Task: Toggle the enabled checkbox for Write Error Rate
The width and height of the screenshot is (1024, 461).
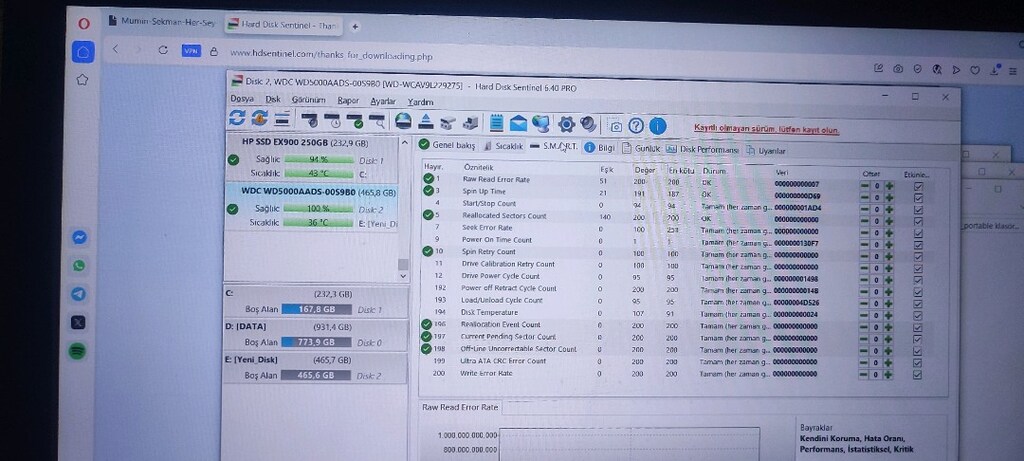Action: point(918,375)
